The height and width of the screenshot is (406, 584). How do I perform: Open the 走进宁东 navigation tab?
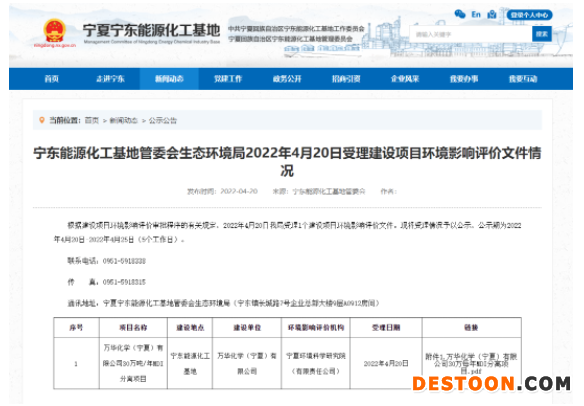(110, 79)
